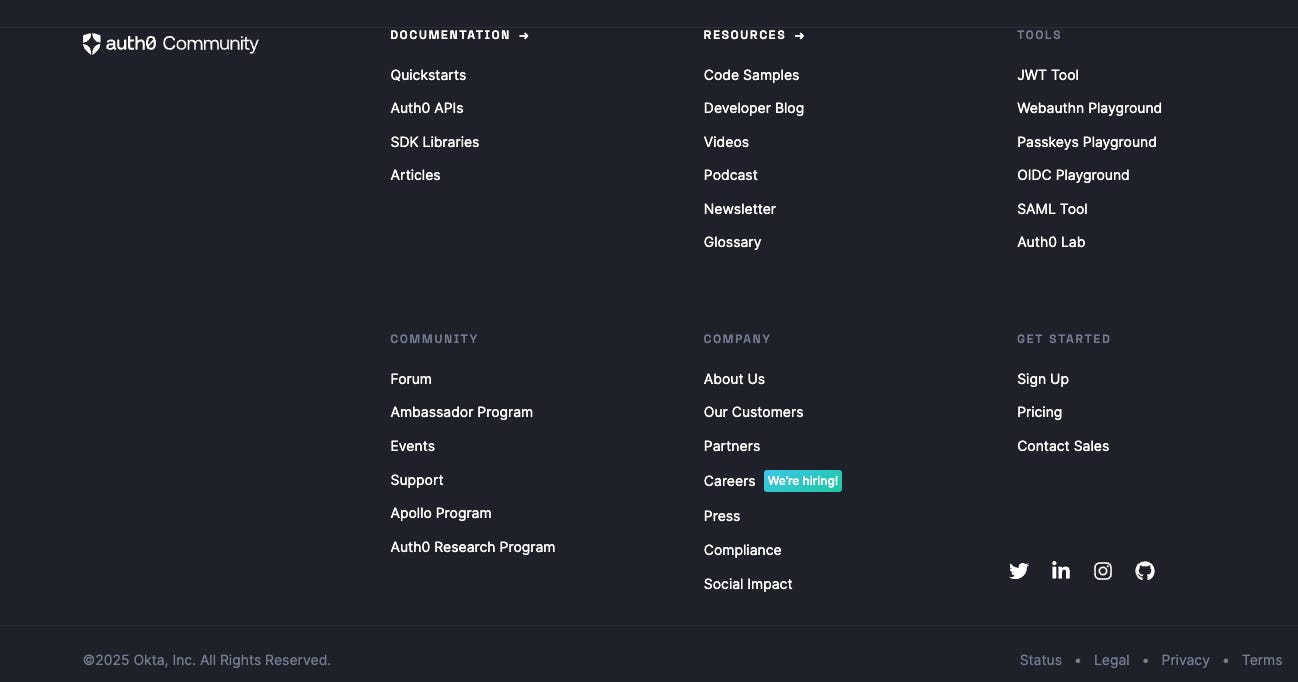
Task: Open Ambassador Program link
Action: (x=461, y=412)
